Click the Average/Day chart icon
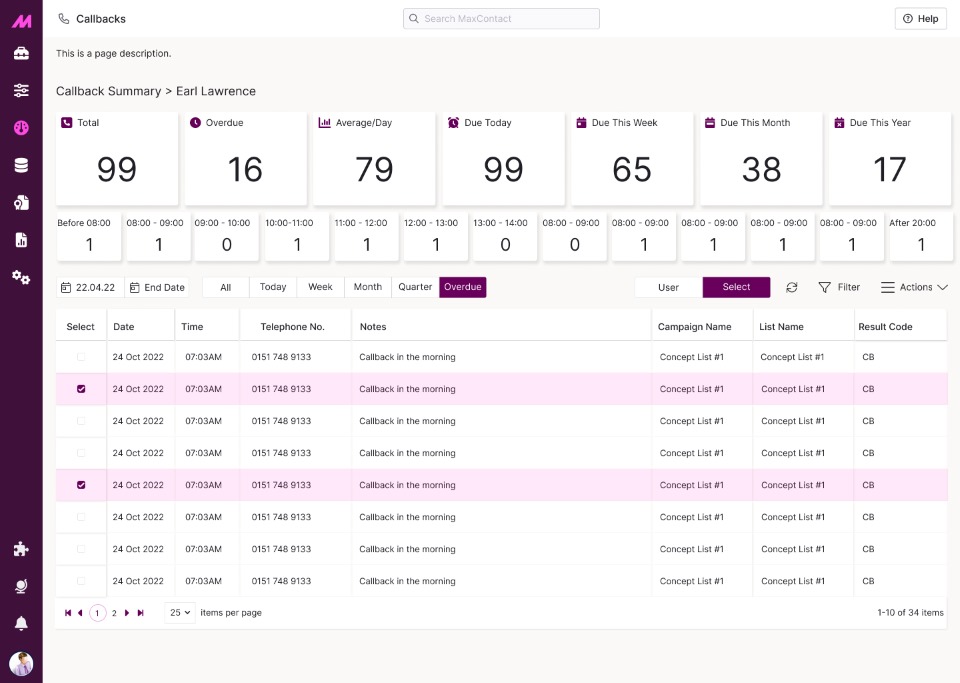The height and width of the screenshot is (683, 960). pos(324,122)
